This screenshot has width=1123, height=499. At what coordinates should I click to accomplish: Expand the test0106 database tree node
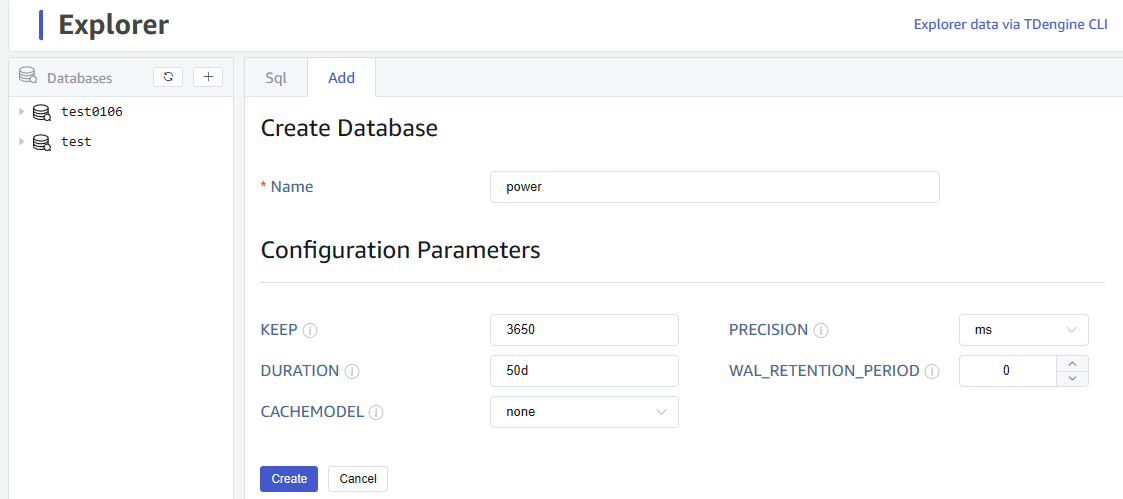coord(21,112)
